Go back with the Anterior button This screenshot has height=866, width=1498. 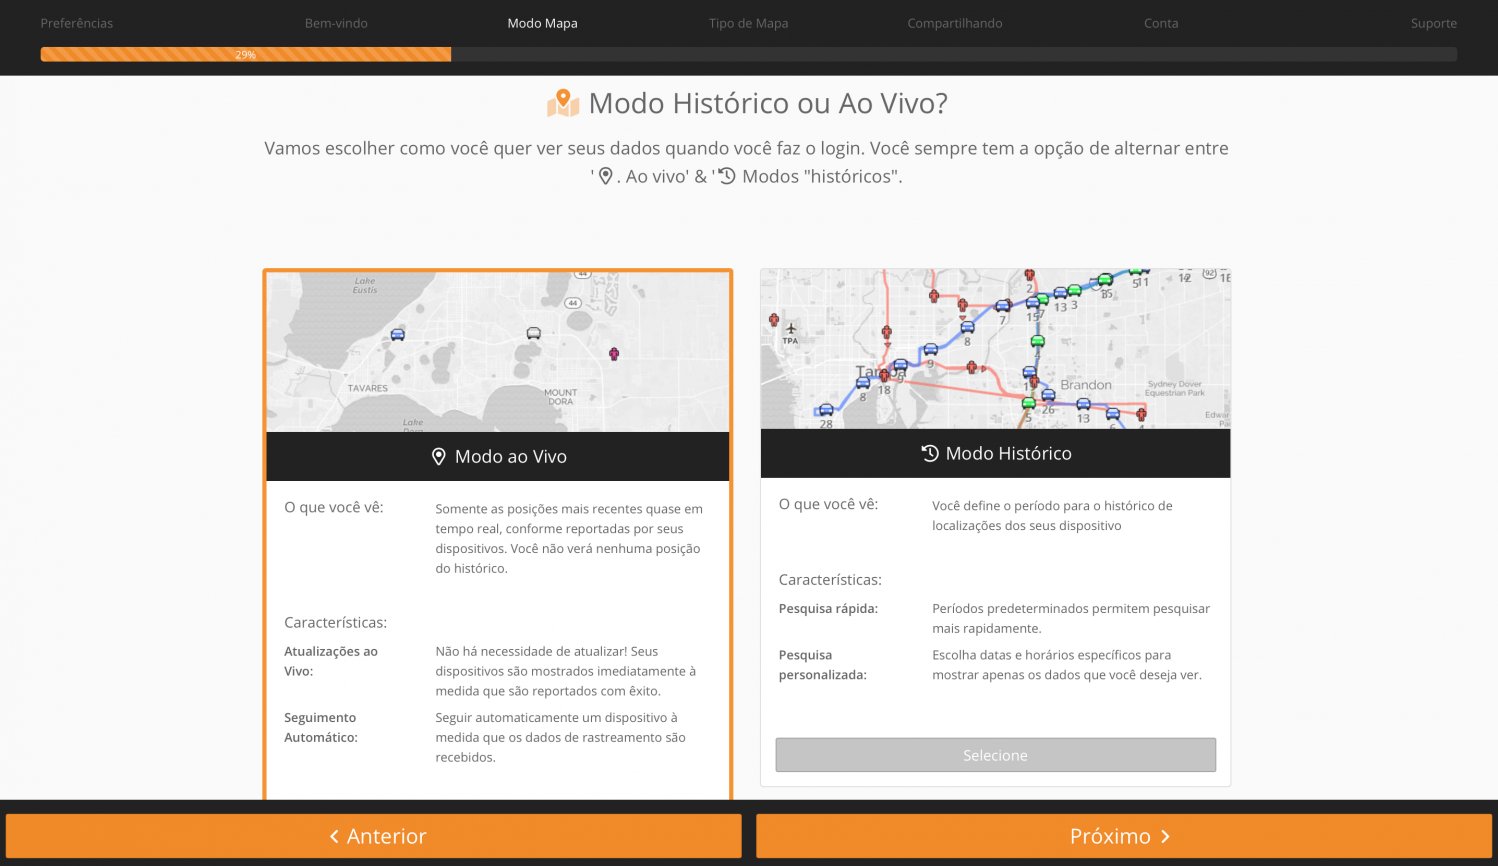click(x=374, y=836)
